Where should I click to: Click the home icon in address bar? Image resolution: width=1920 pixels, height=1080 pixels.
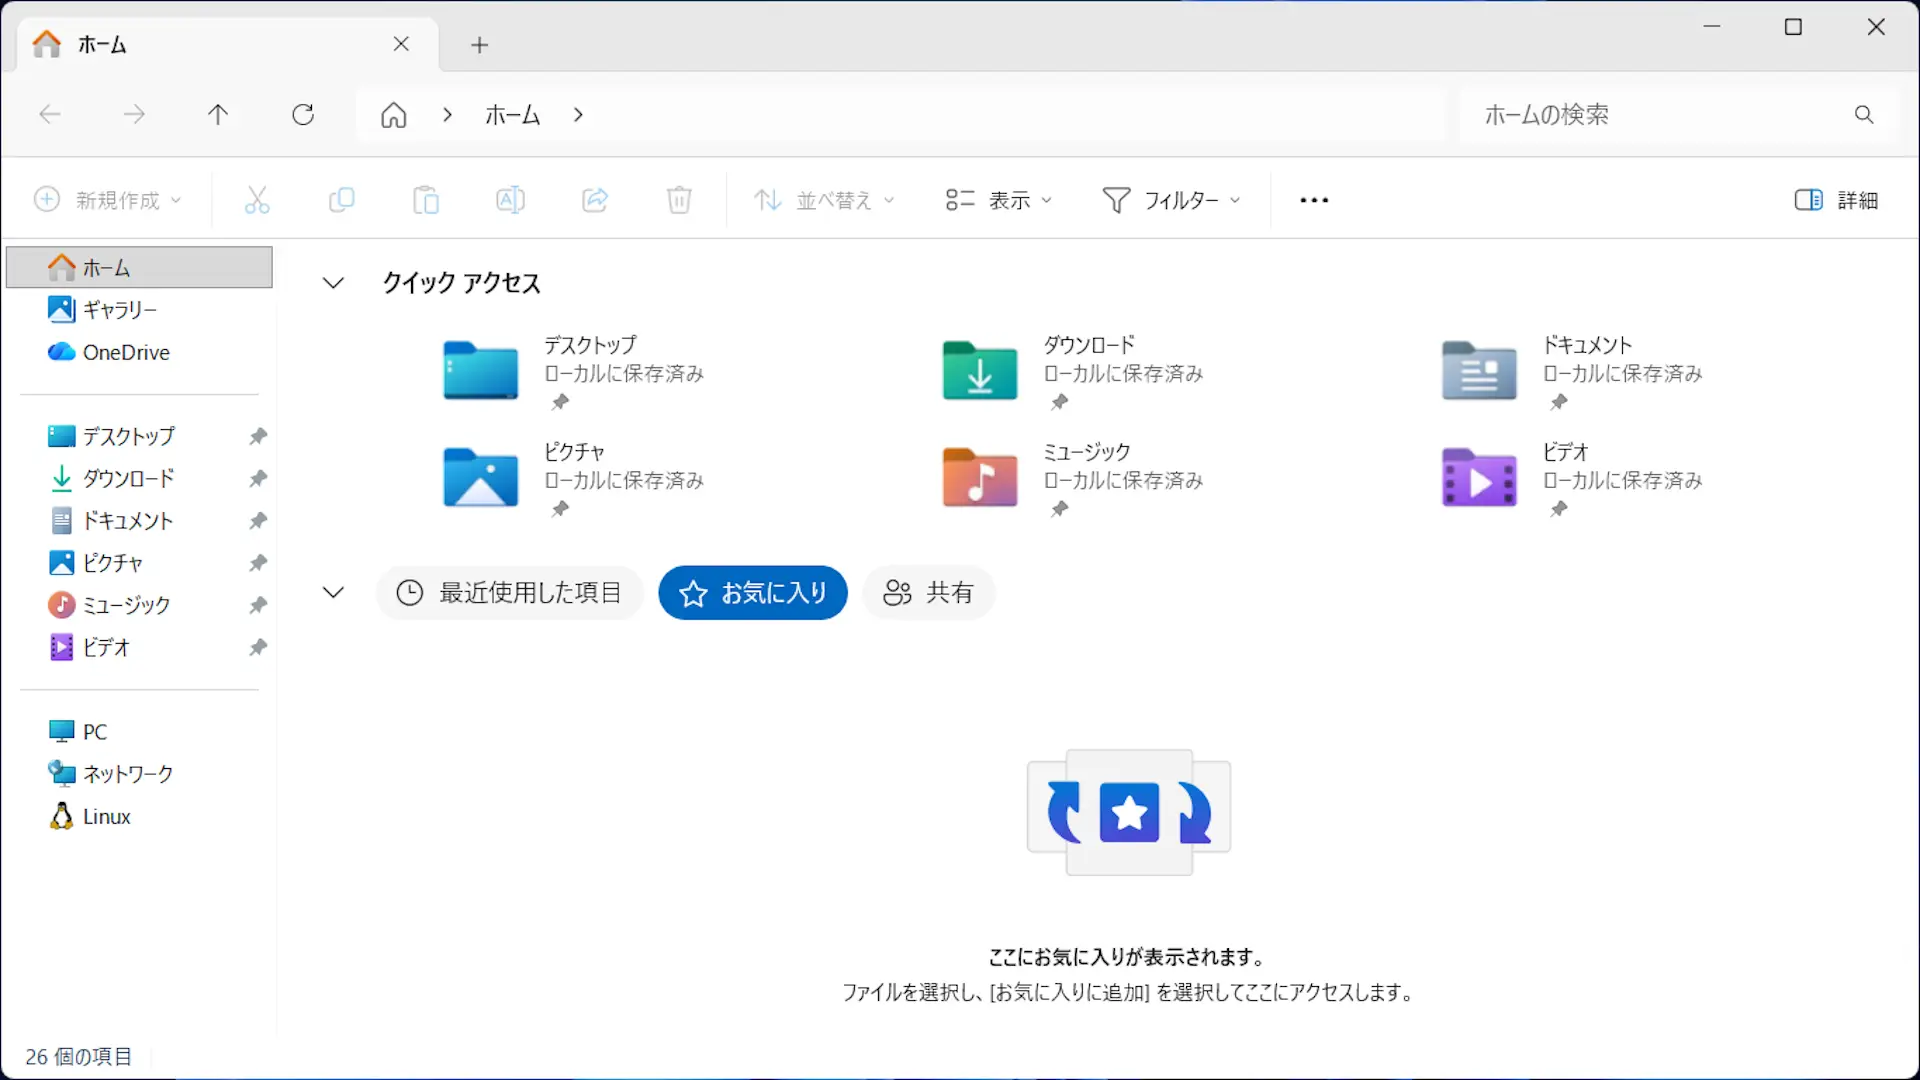394,115
